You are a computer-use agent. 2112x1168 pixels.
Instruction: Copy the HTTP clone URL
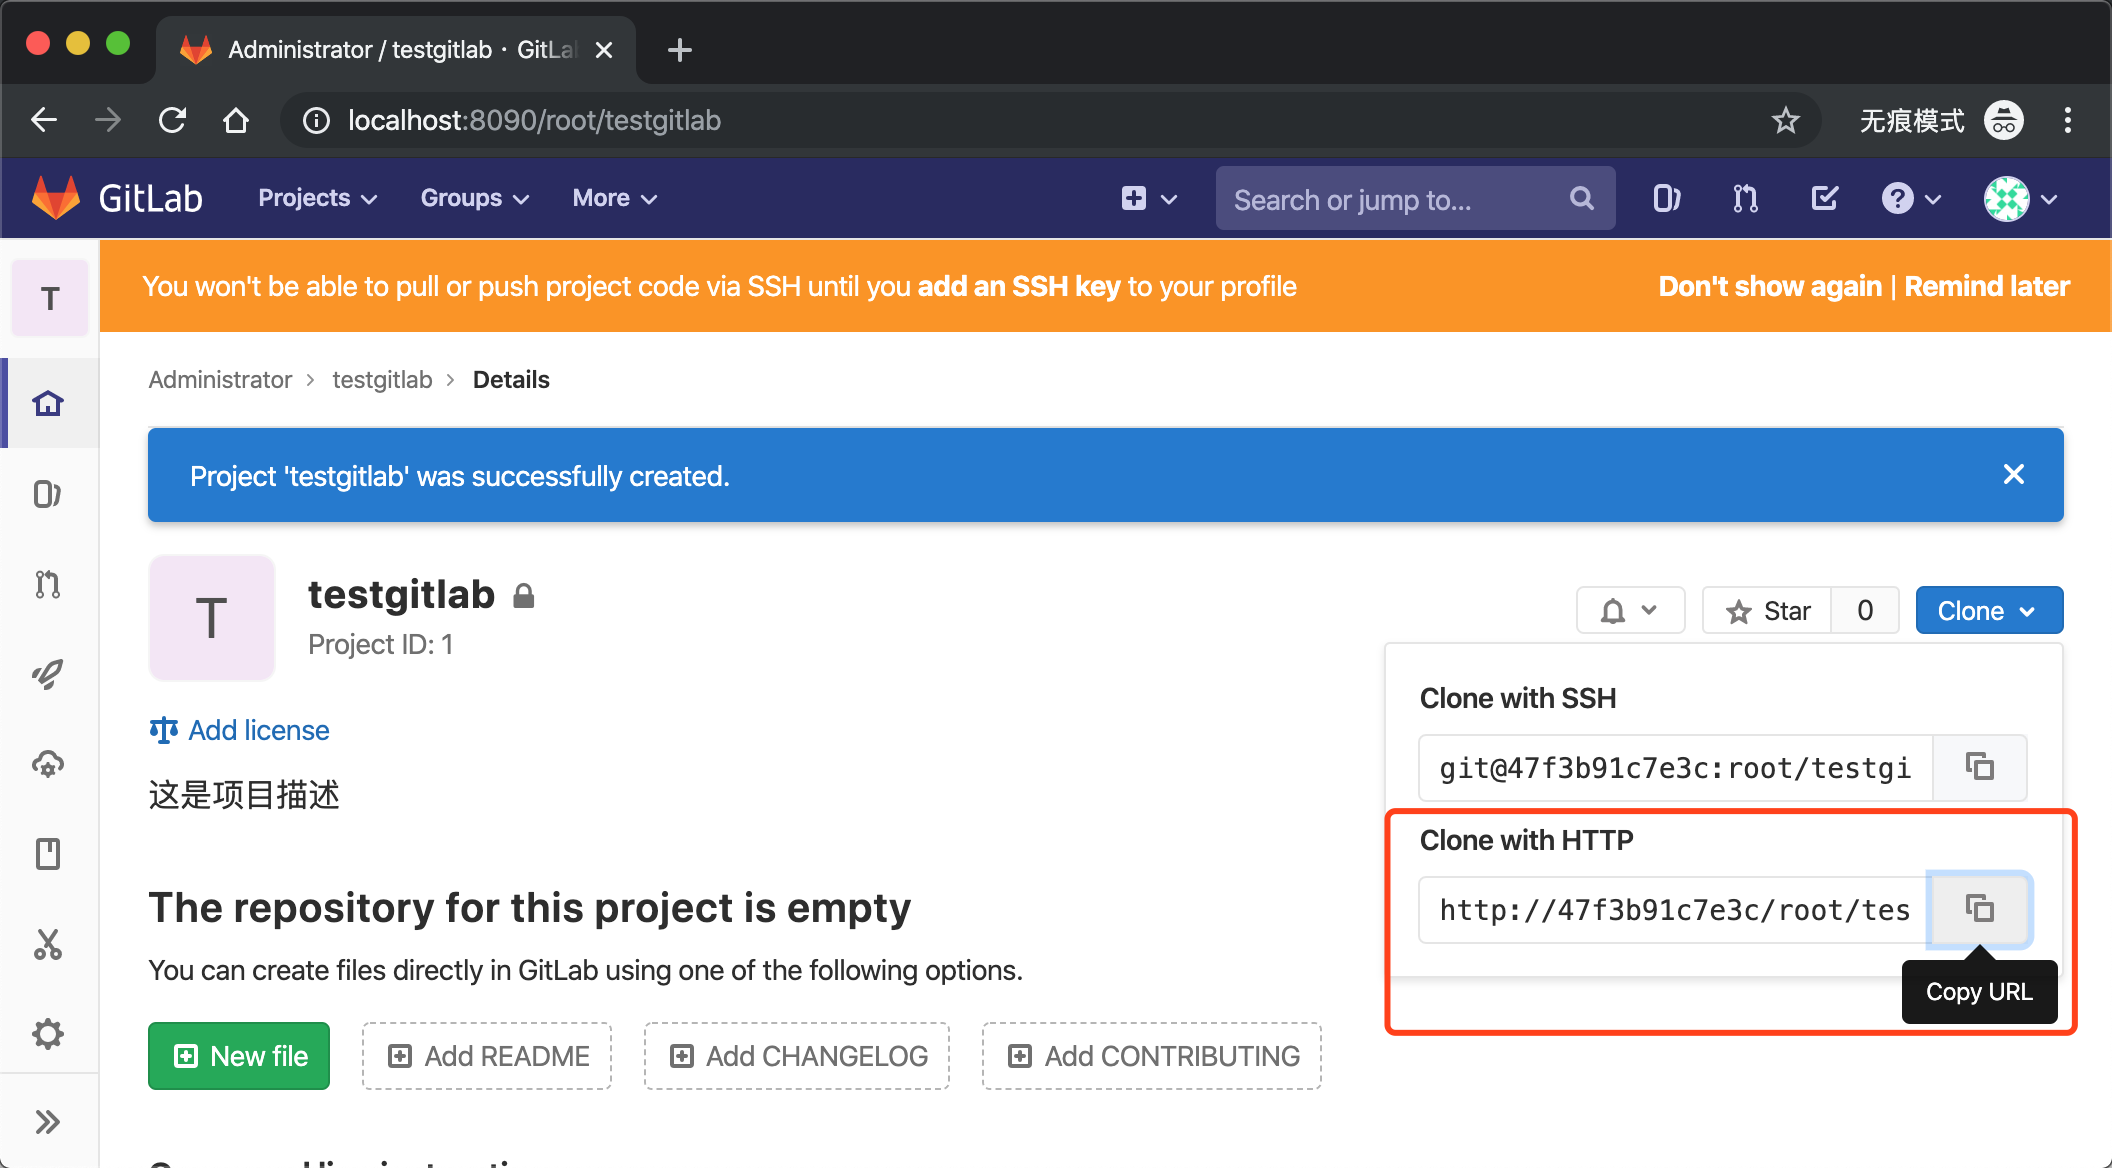click(1979, 909)
